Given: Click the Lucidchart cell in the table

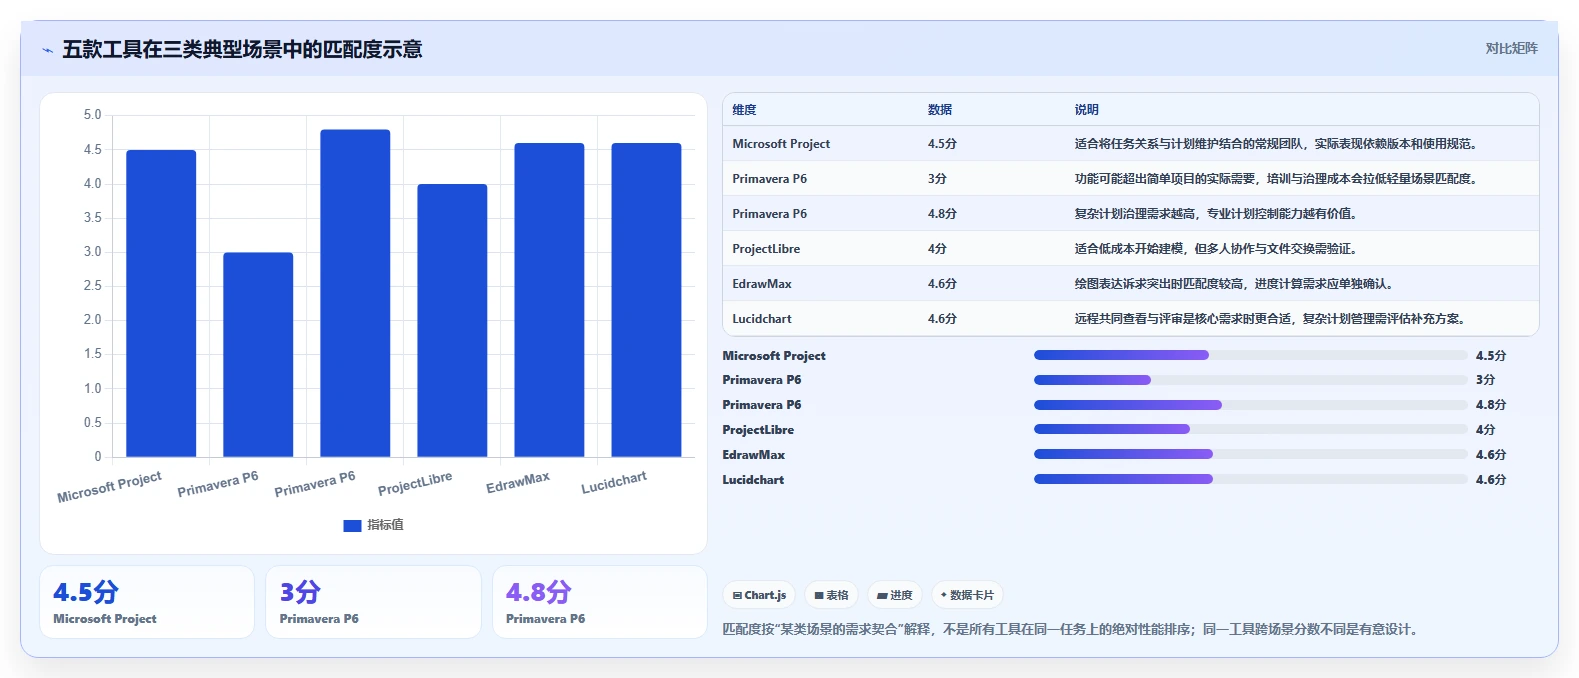Looking at the screenshot, I should [x=762, y=319].
